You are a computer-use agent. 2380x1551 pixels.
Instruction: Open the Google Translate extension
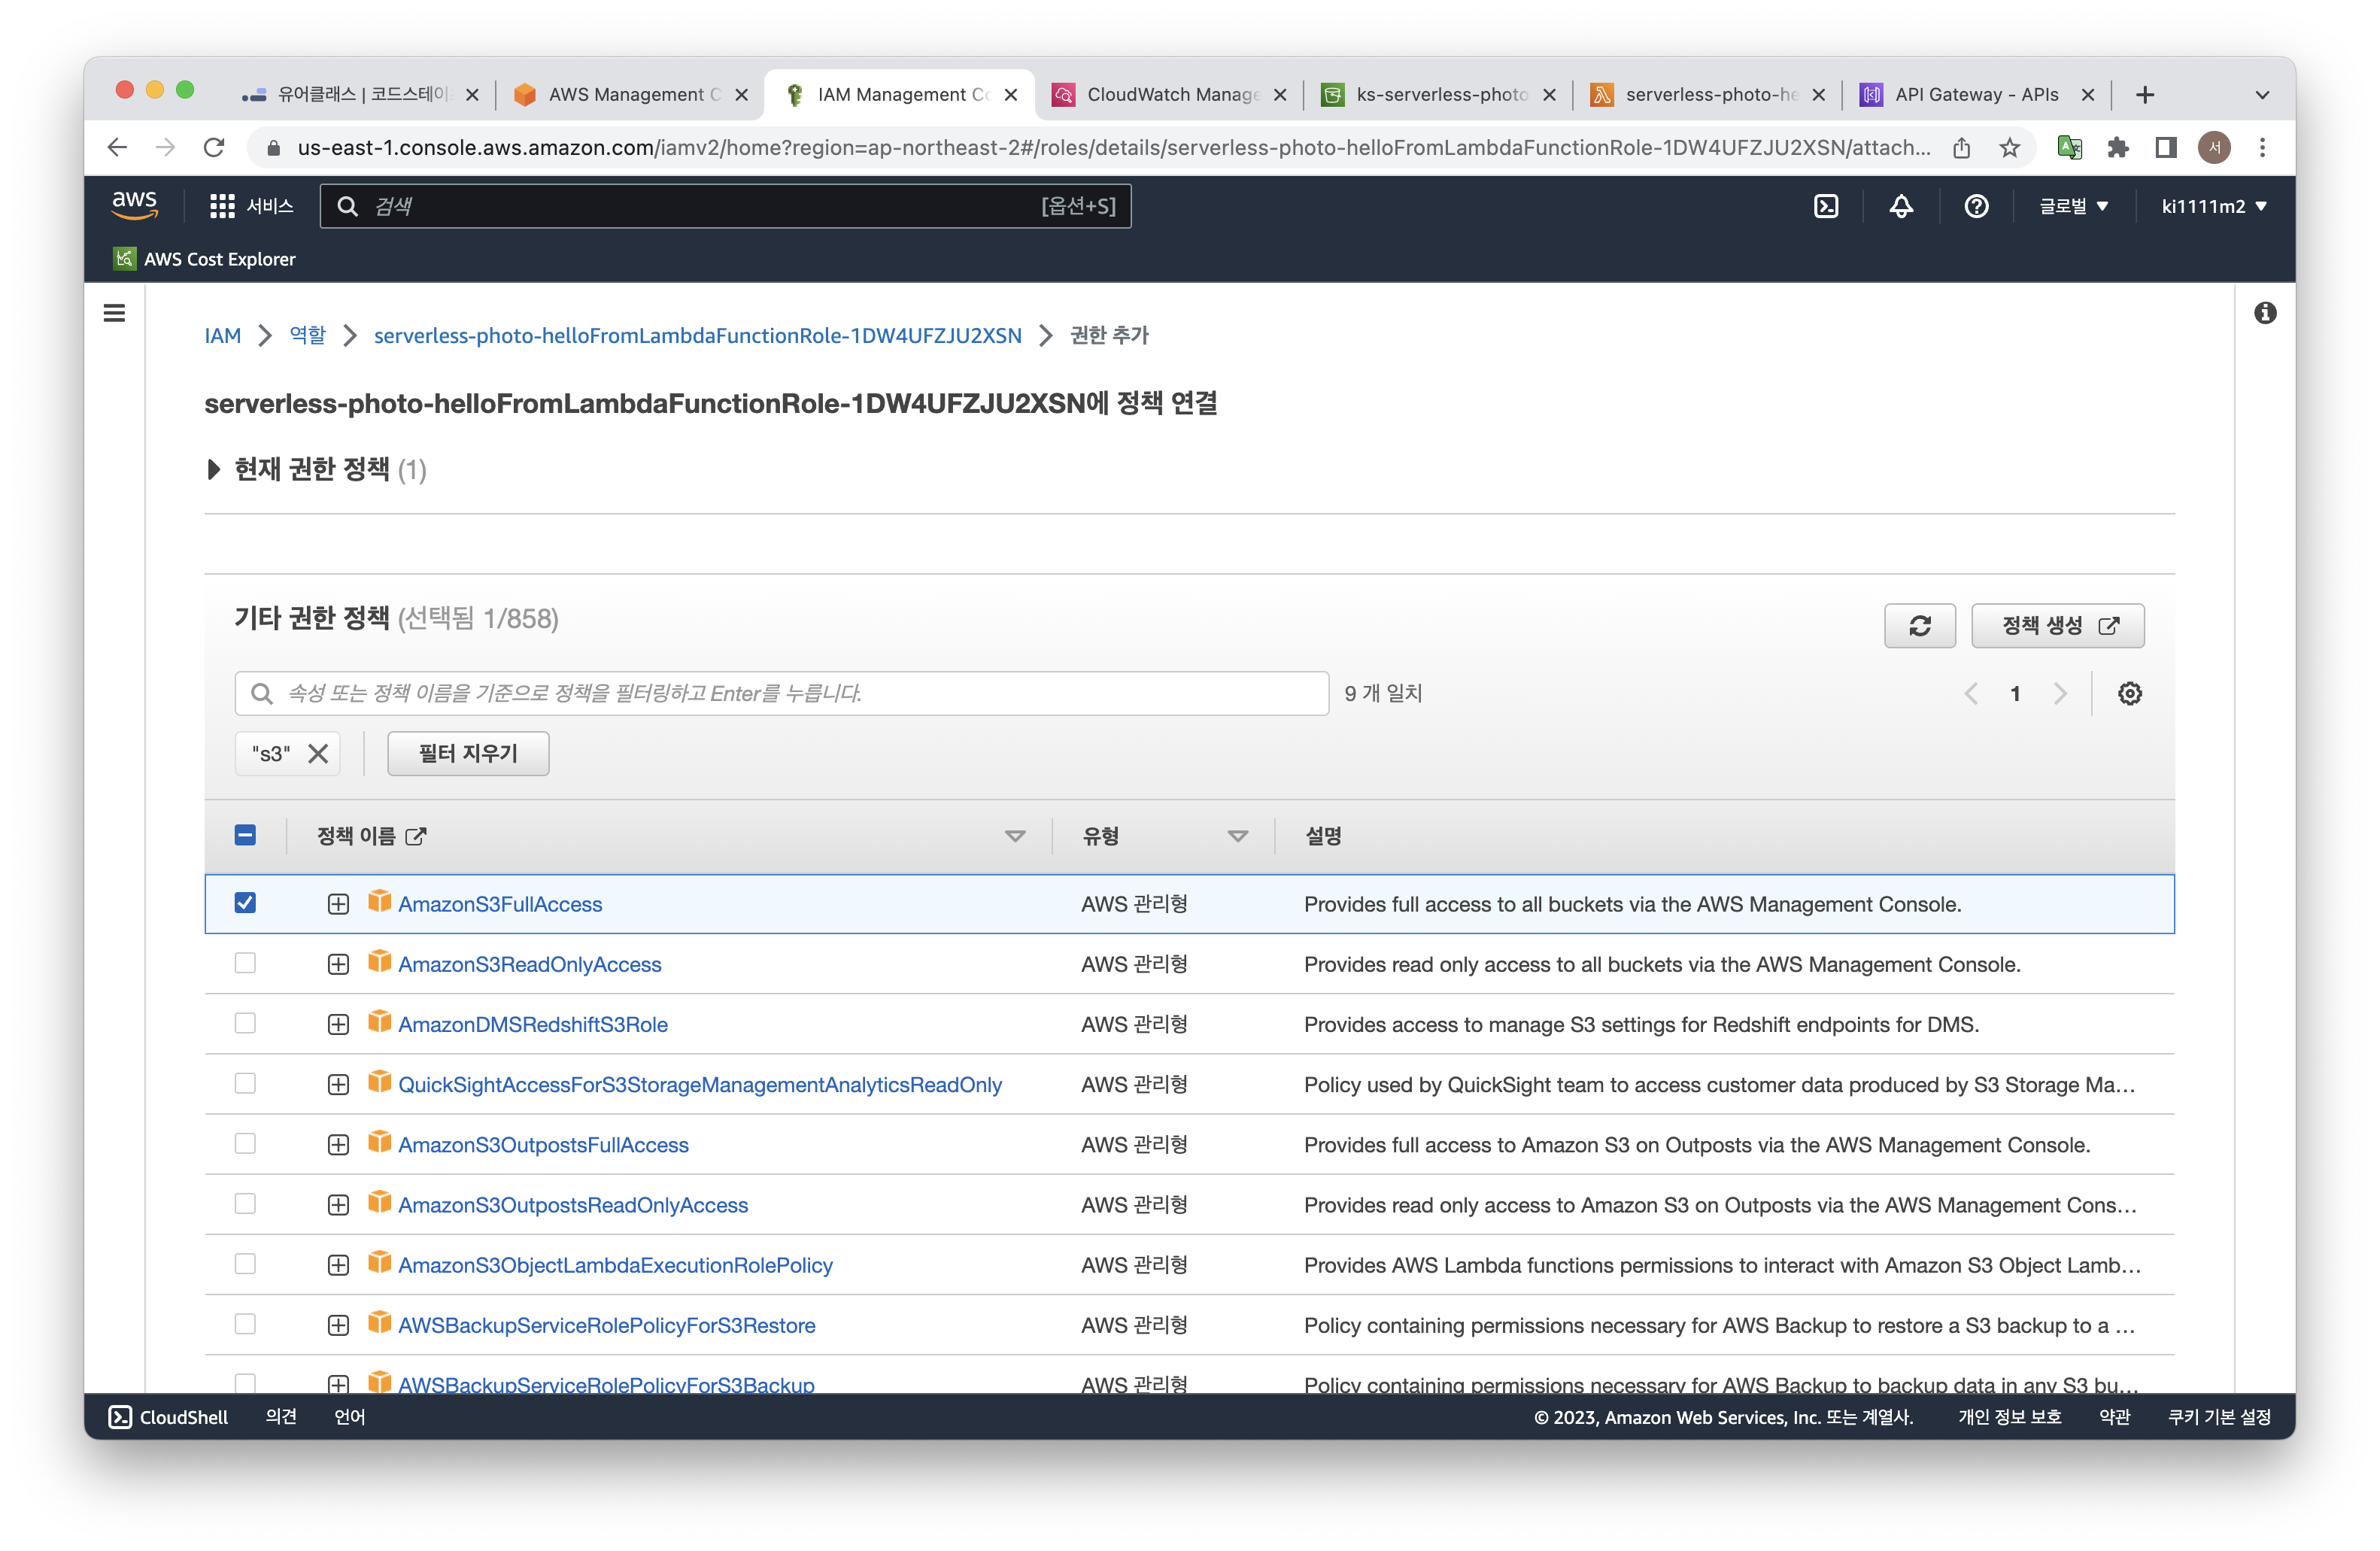tap(2069, 148)
